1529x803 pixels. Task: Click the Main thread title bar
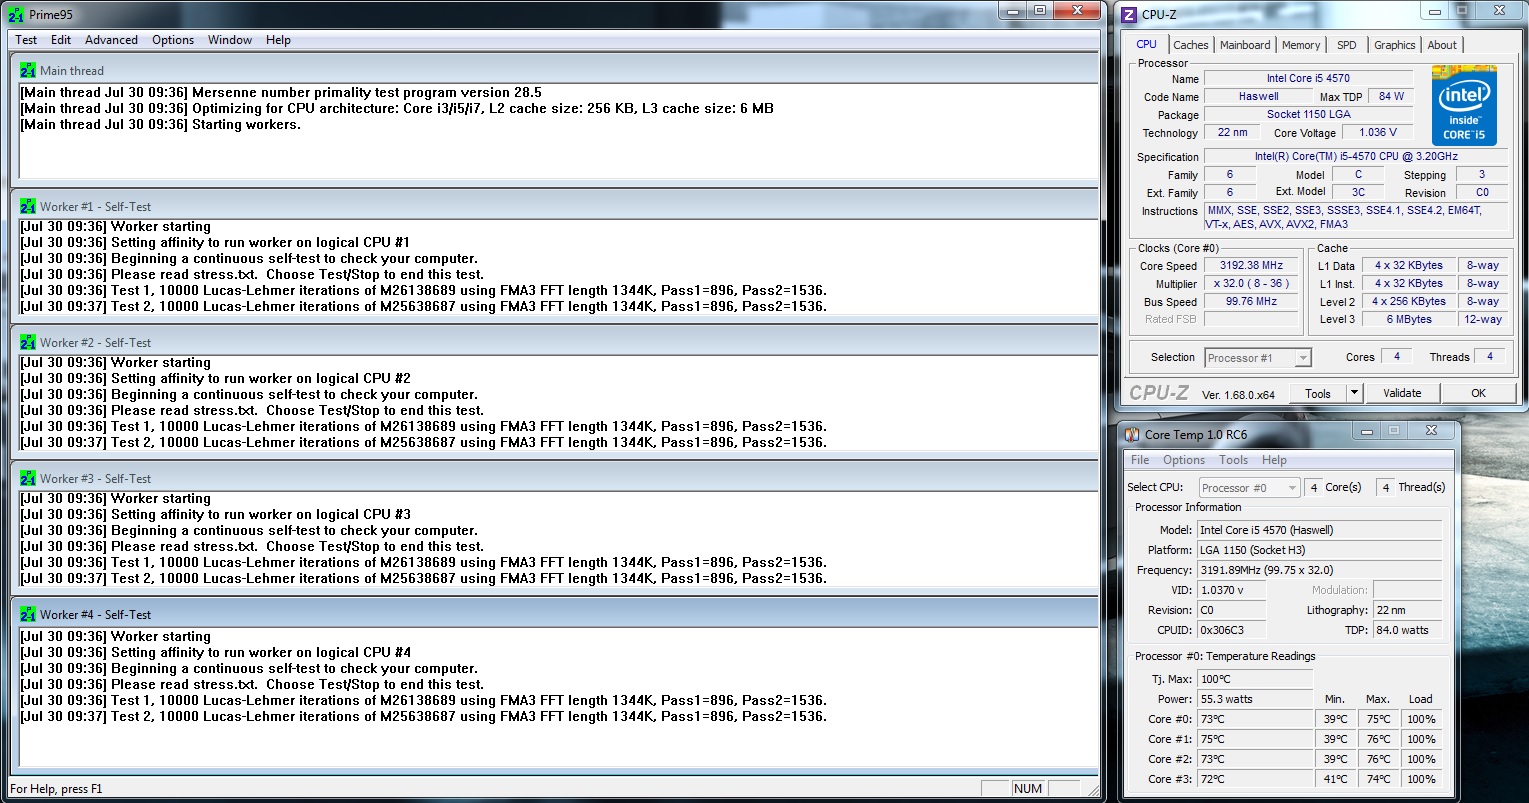(554, 70)
